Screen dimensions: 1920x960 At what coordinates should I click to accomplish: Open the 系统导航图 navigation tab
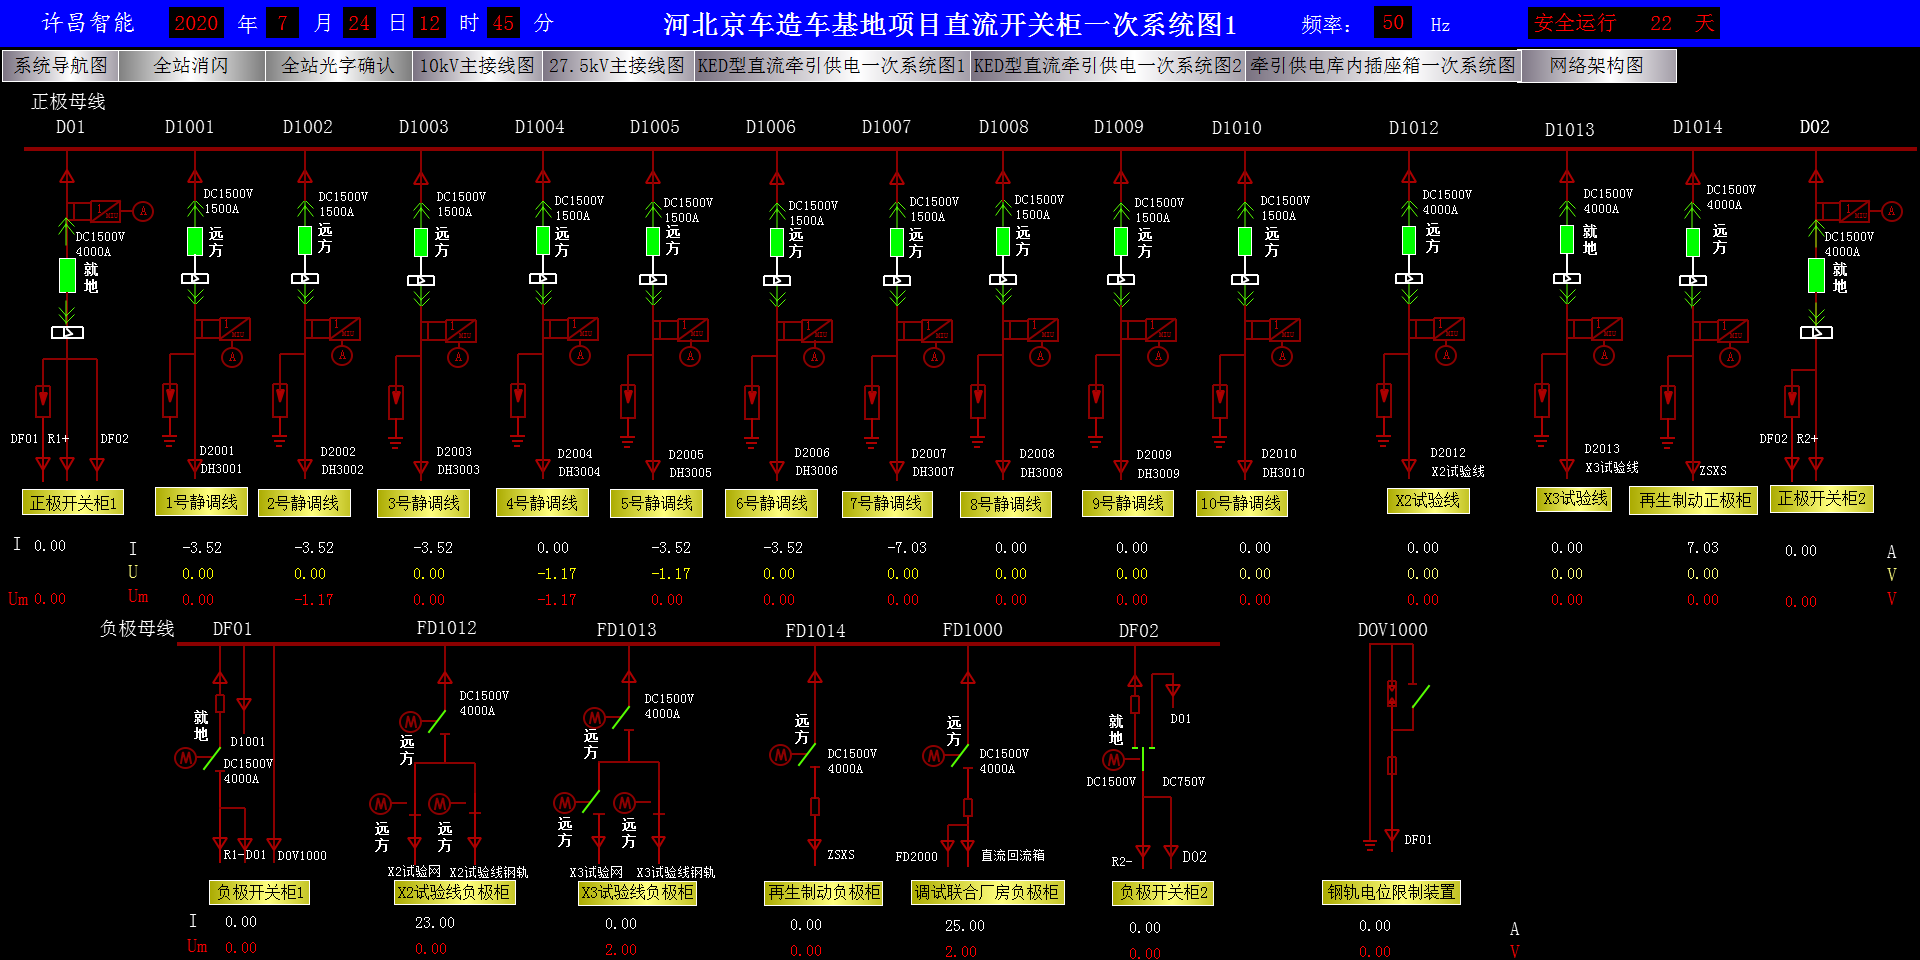tap(61, 66)
